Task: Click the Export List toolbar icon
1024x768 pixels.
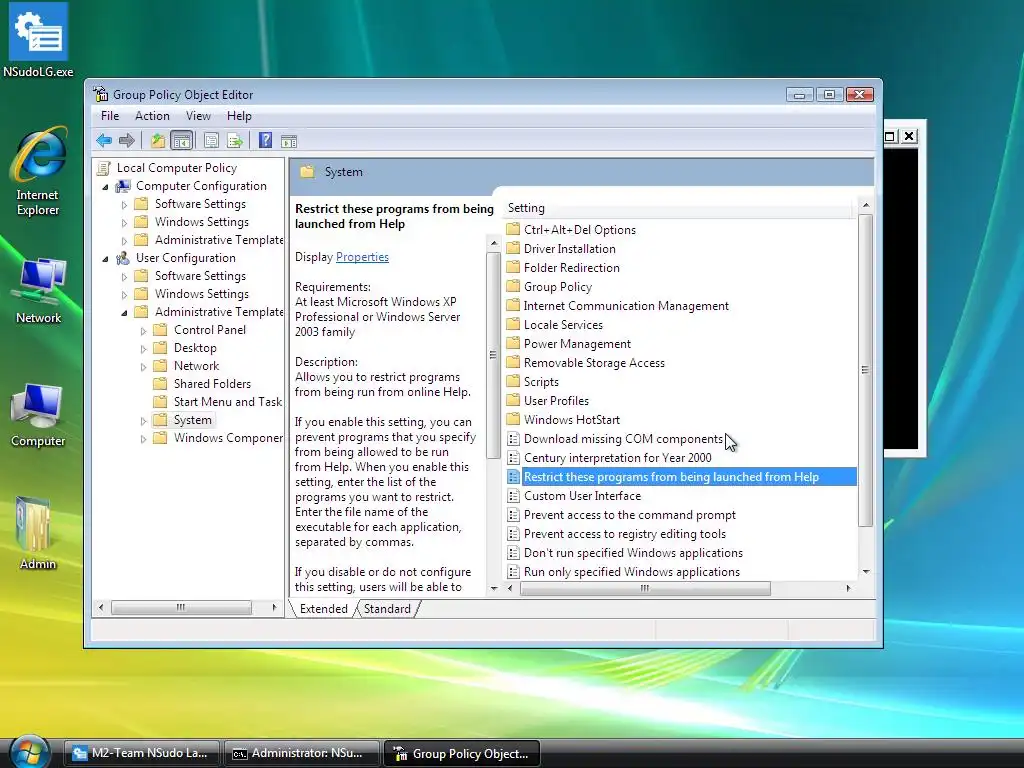Action: (234, 140)
